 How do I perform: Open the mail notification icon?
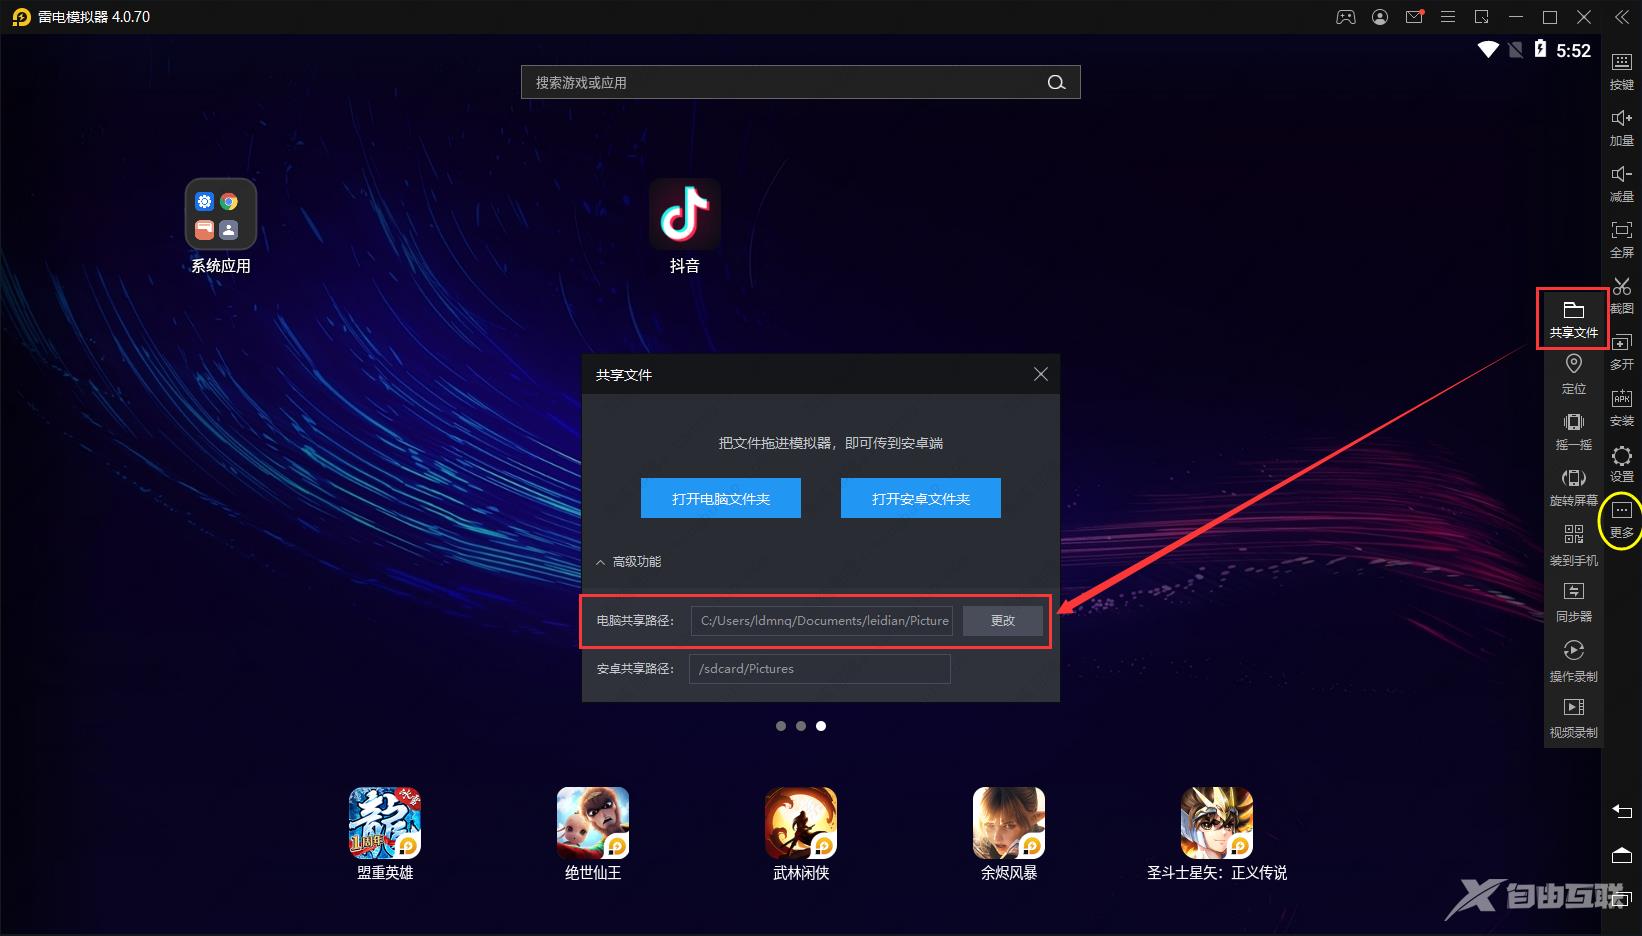click(1414, 17)
